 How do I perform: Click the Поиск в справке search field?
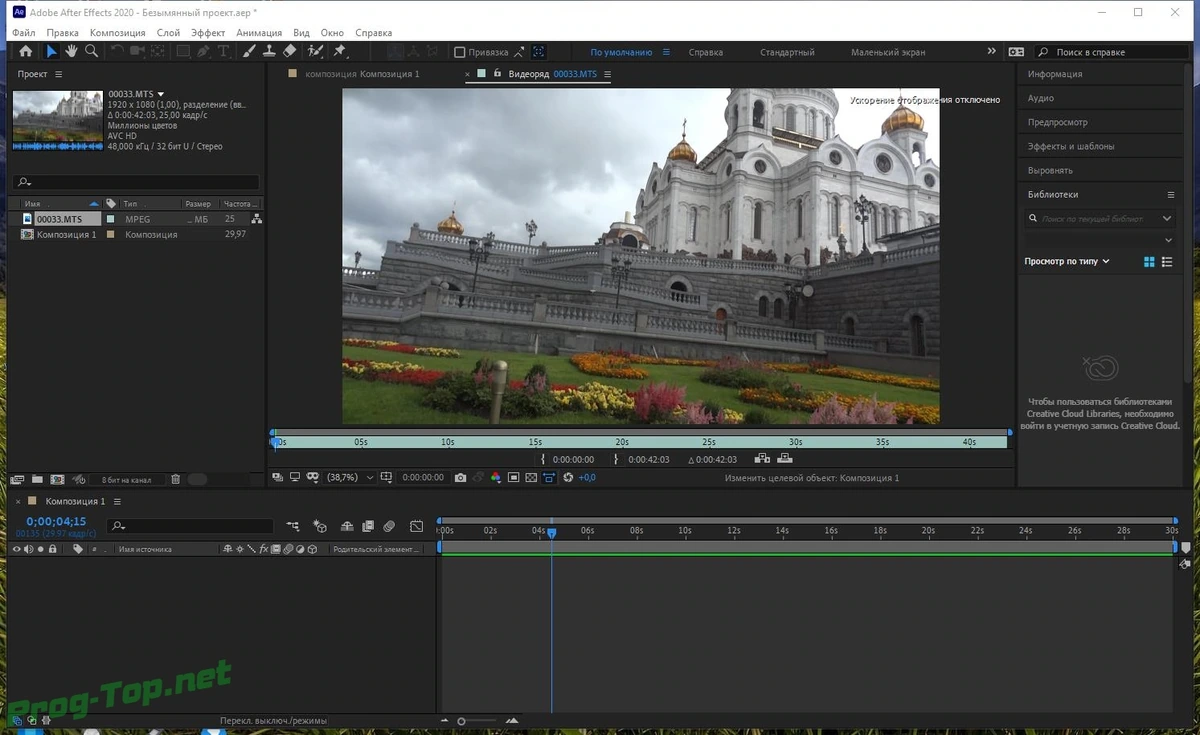[1114, 52]
